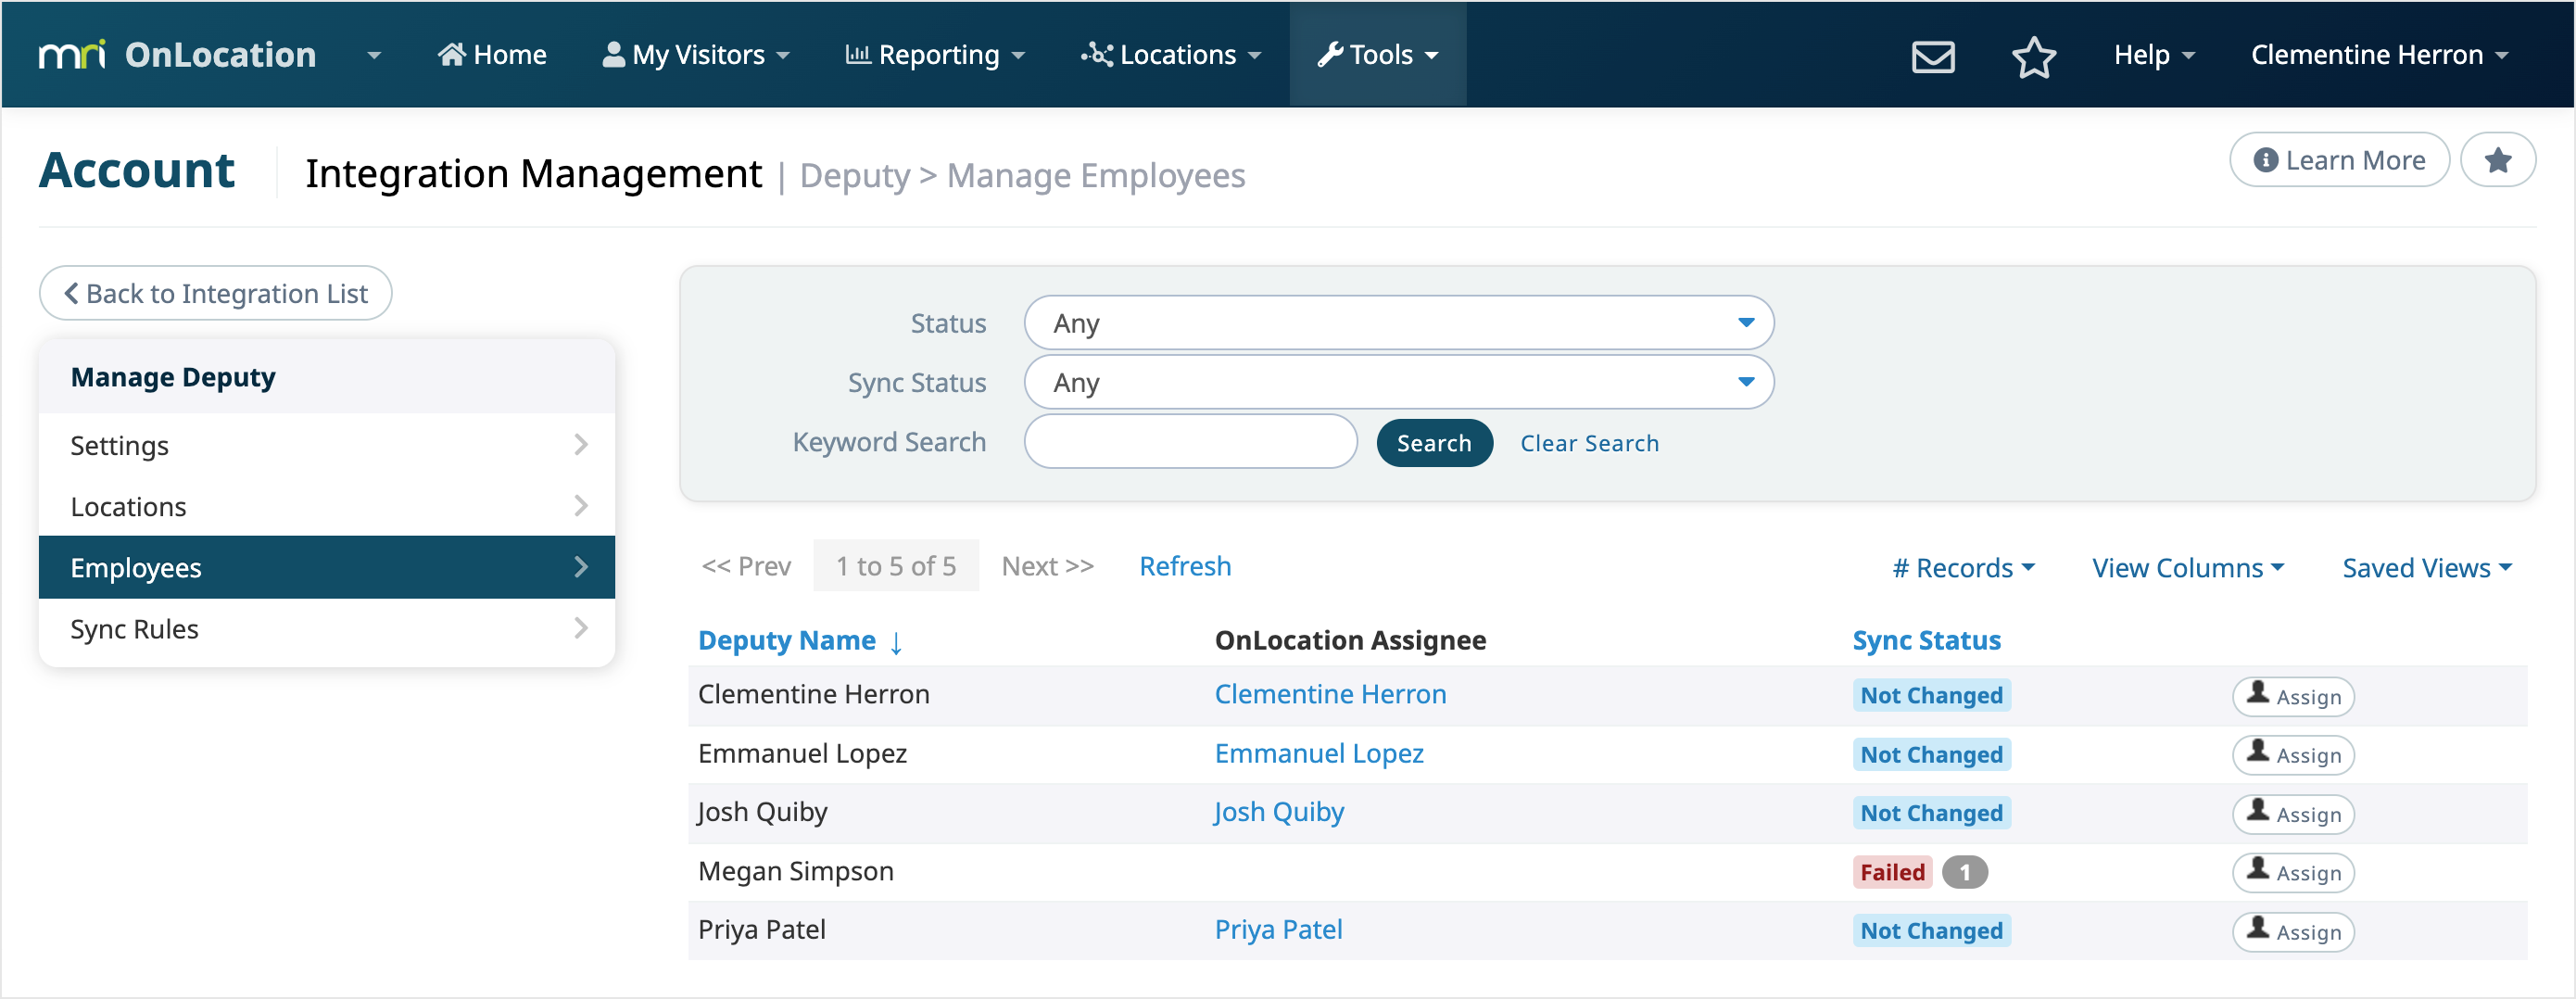Open the Sync Status filter dropdown
Screen dimensions: 2576x999
(1398, 383)
